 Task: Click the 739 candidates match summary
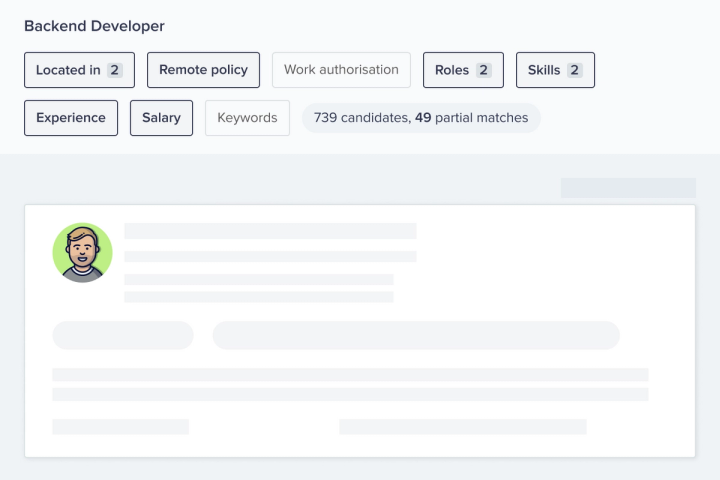point(421,118)
